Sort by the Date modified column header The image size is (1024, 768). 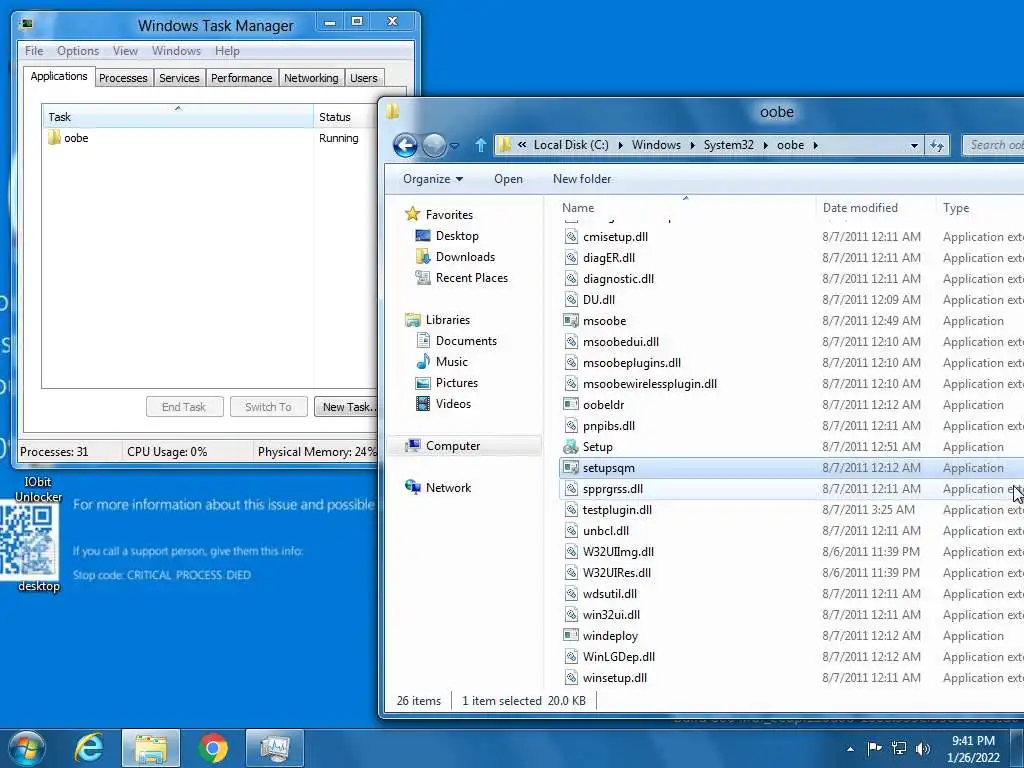[875, 208]
